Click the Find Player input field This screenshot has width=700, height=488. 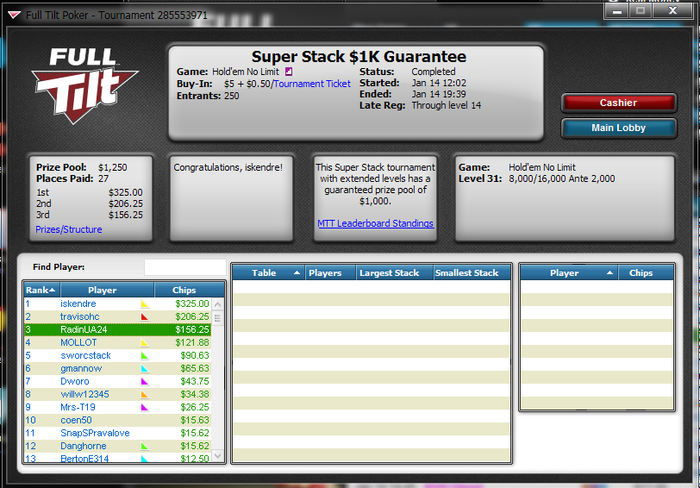click(185, 267)
